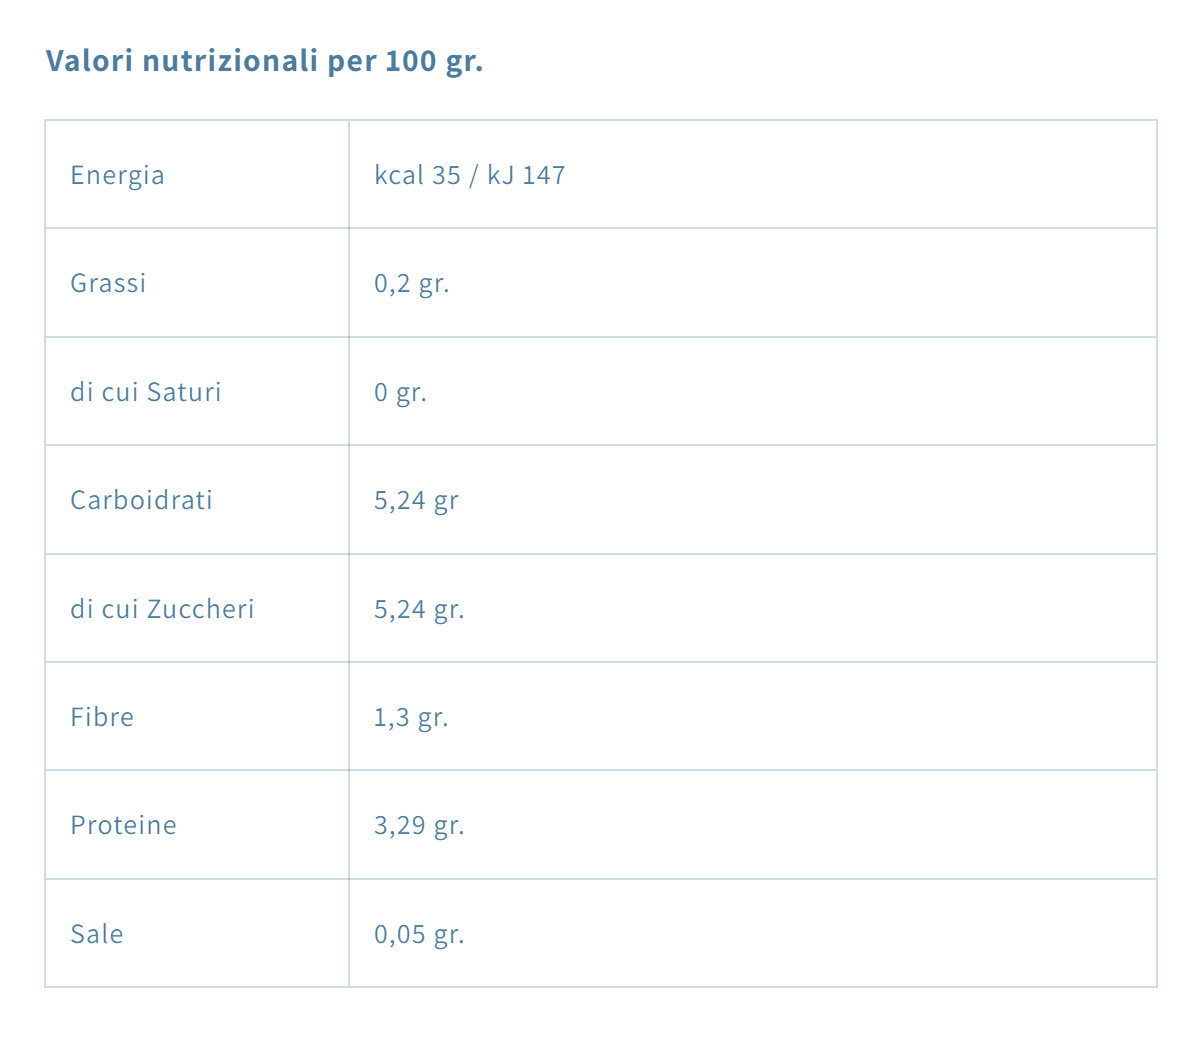Viewport: 1187px width, 1039px height.
Task: Click the word 'nutrizionali' in the heading
Action: coord(230,61)
